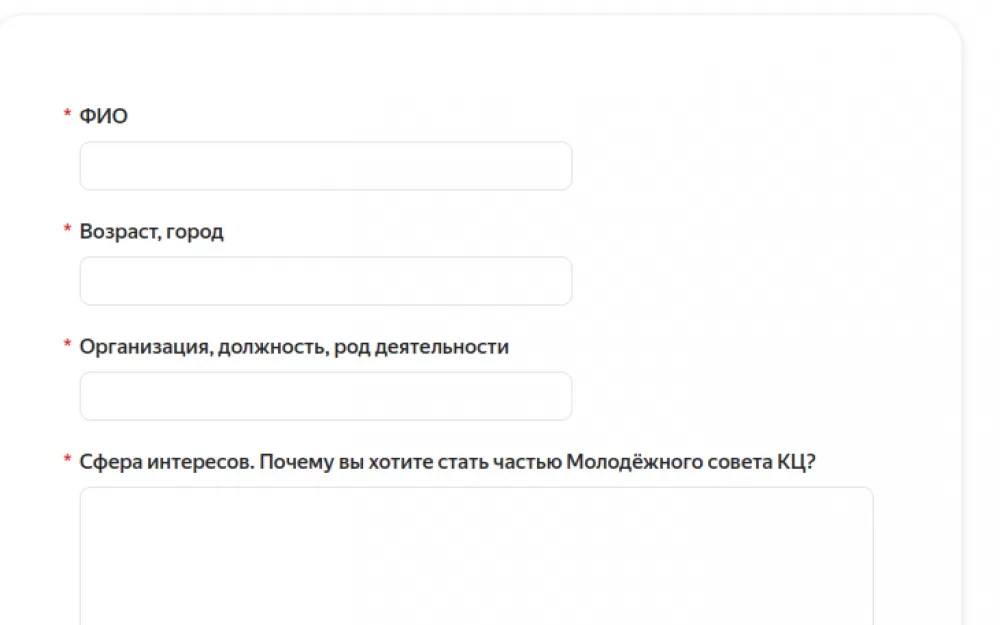This screenshot has width=1000, height=625.
Task: Click the large Сфера интересов text area
Action: pyautogui.click(x=476, y=556)
